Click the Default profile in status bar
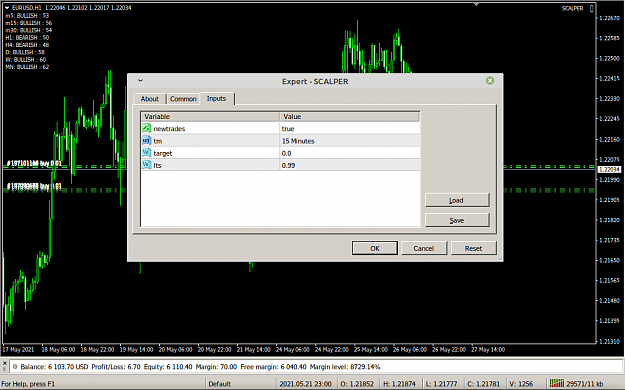 pos(220,384)
